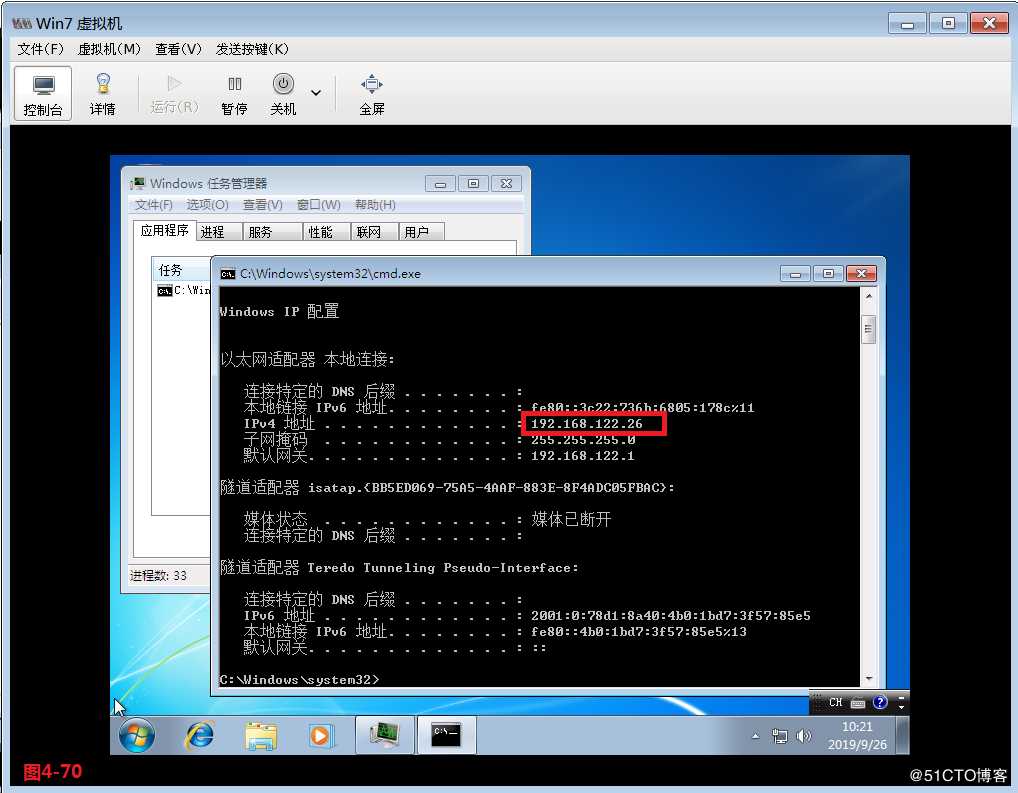Switch VM viewer to 全屏 fullscreen
The image size is (1018, 793).
[371, 94]
